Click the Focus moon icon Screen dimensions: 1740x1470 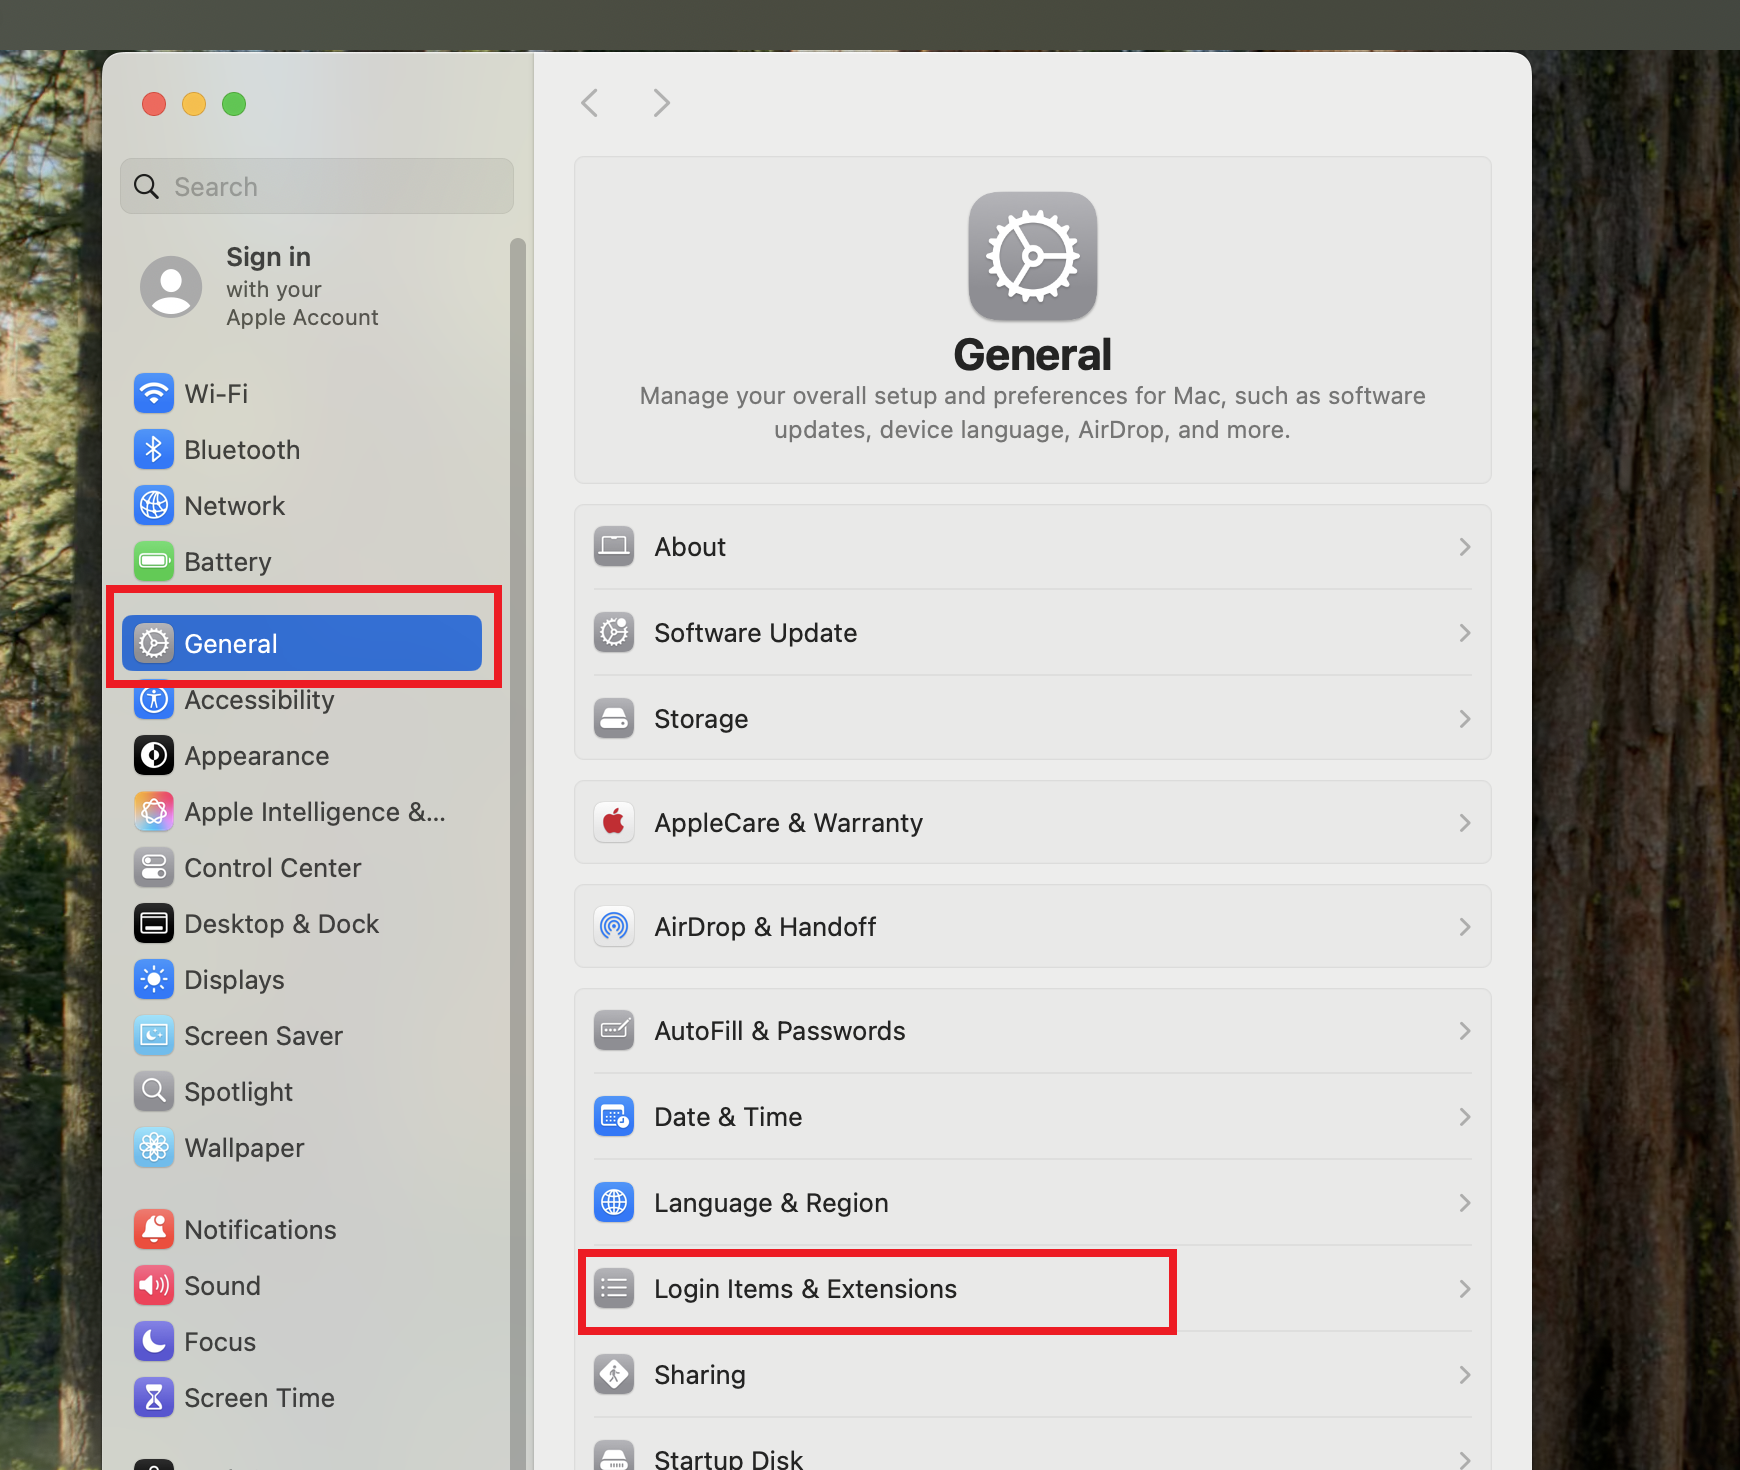point(154,1342)
